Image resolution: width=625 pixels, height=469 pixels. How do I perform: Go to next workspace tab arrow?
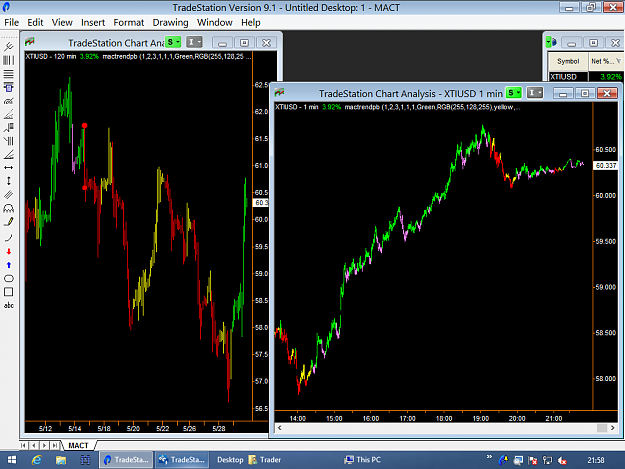pos(44,445)
